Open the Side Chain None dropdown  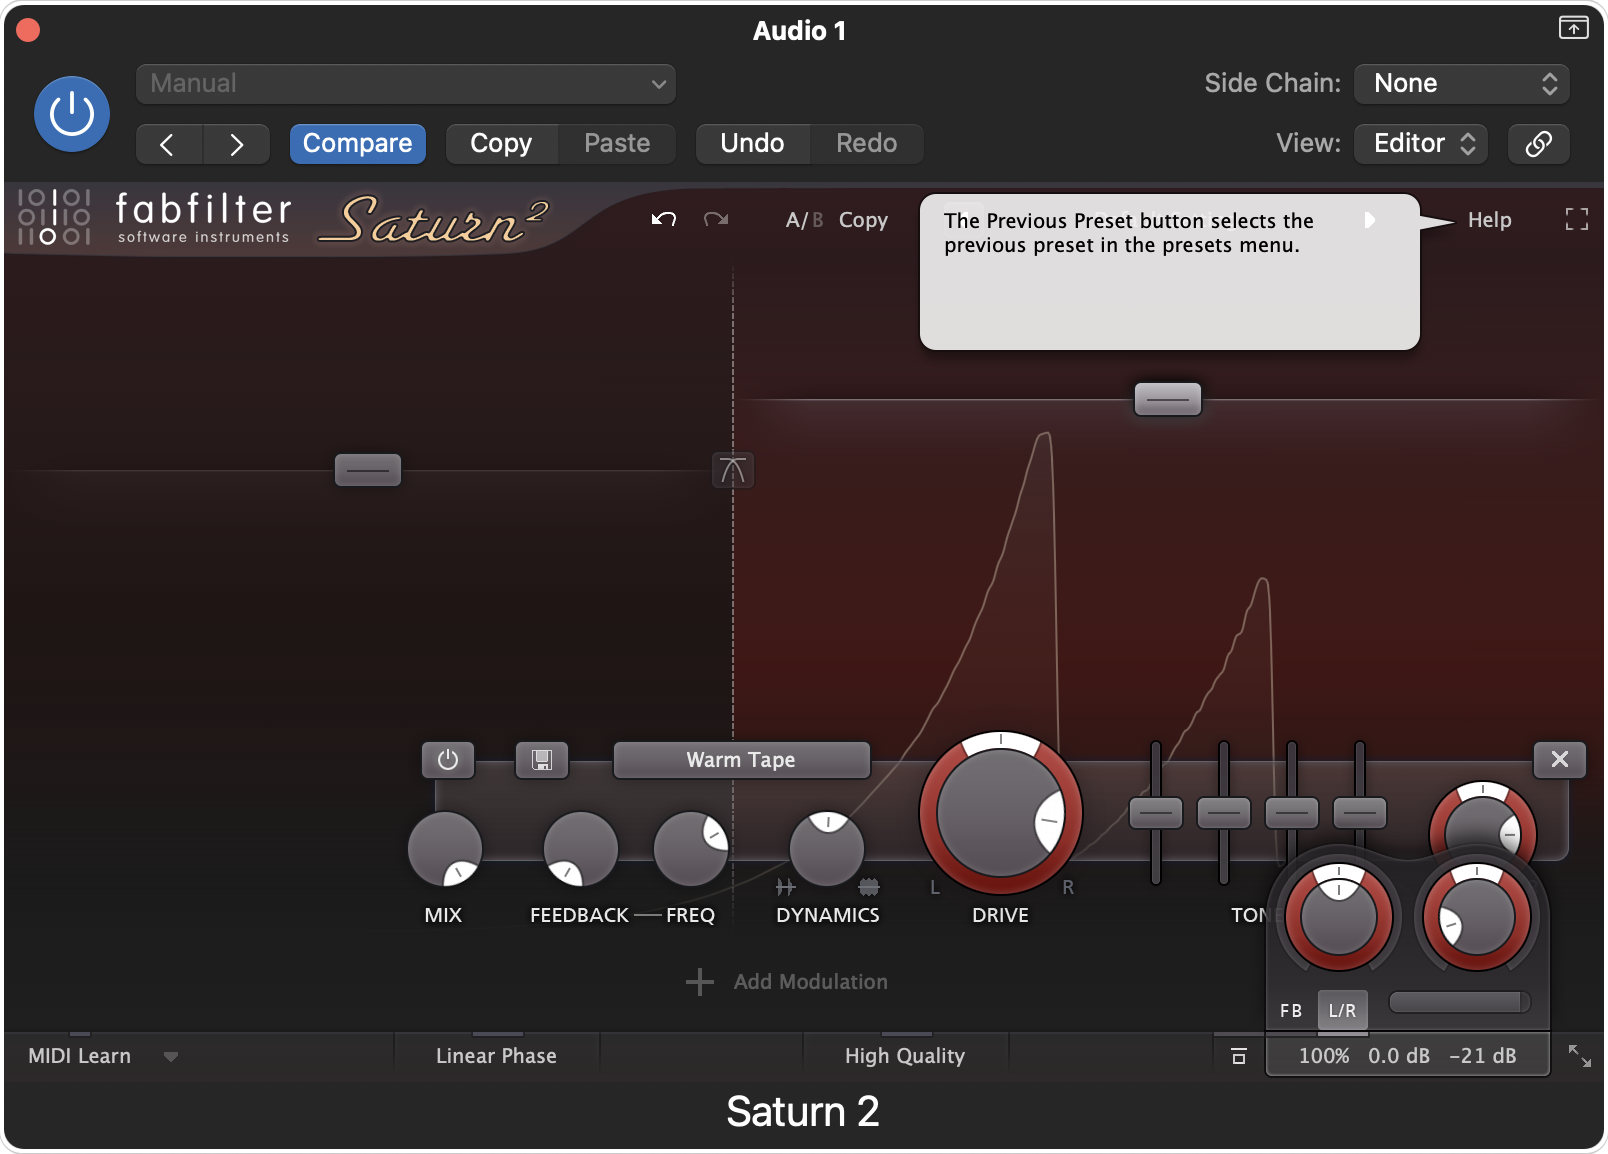(x=1461, y=84)
